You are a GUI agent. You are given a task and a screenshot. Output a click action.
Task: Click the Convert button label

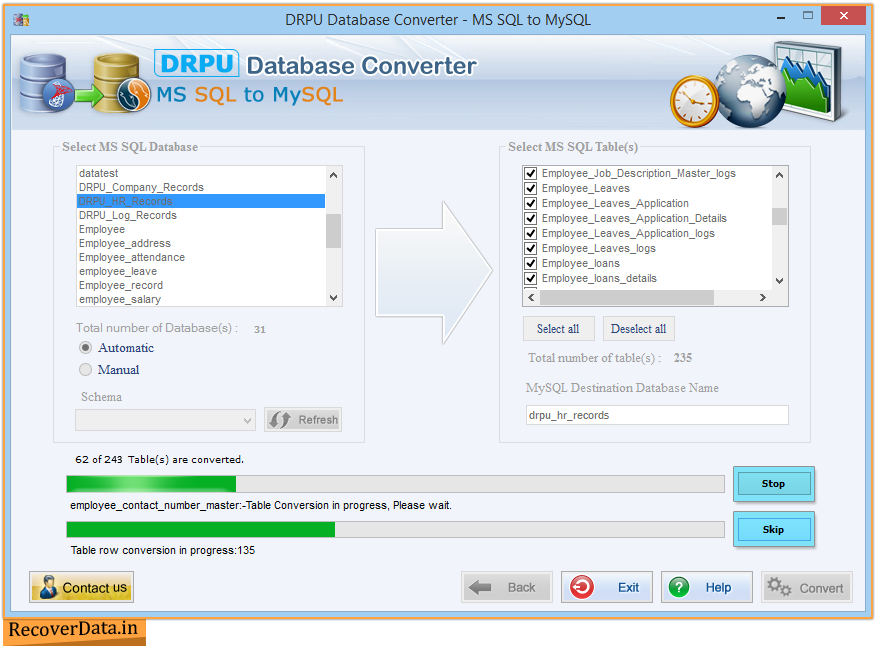tap(821, 588)
